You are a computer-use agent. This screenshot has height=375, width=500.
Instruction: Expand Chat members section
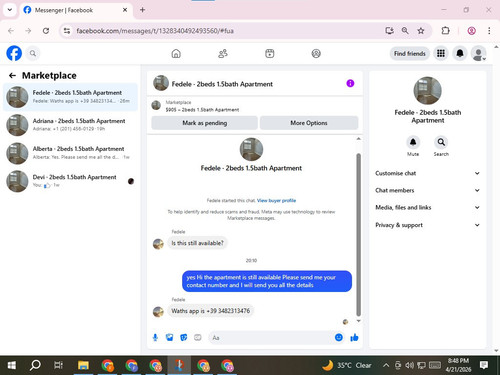click(428, 190)
